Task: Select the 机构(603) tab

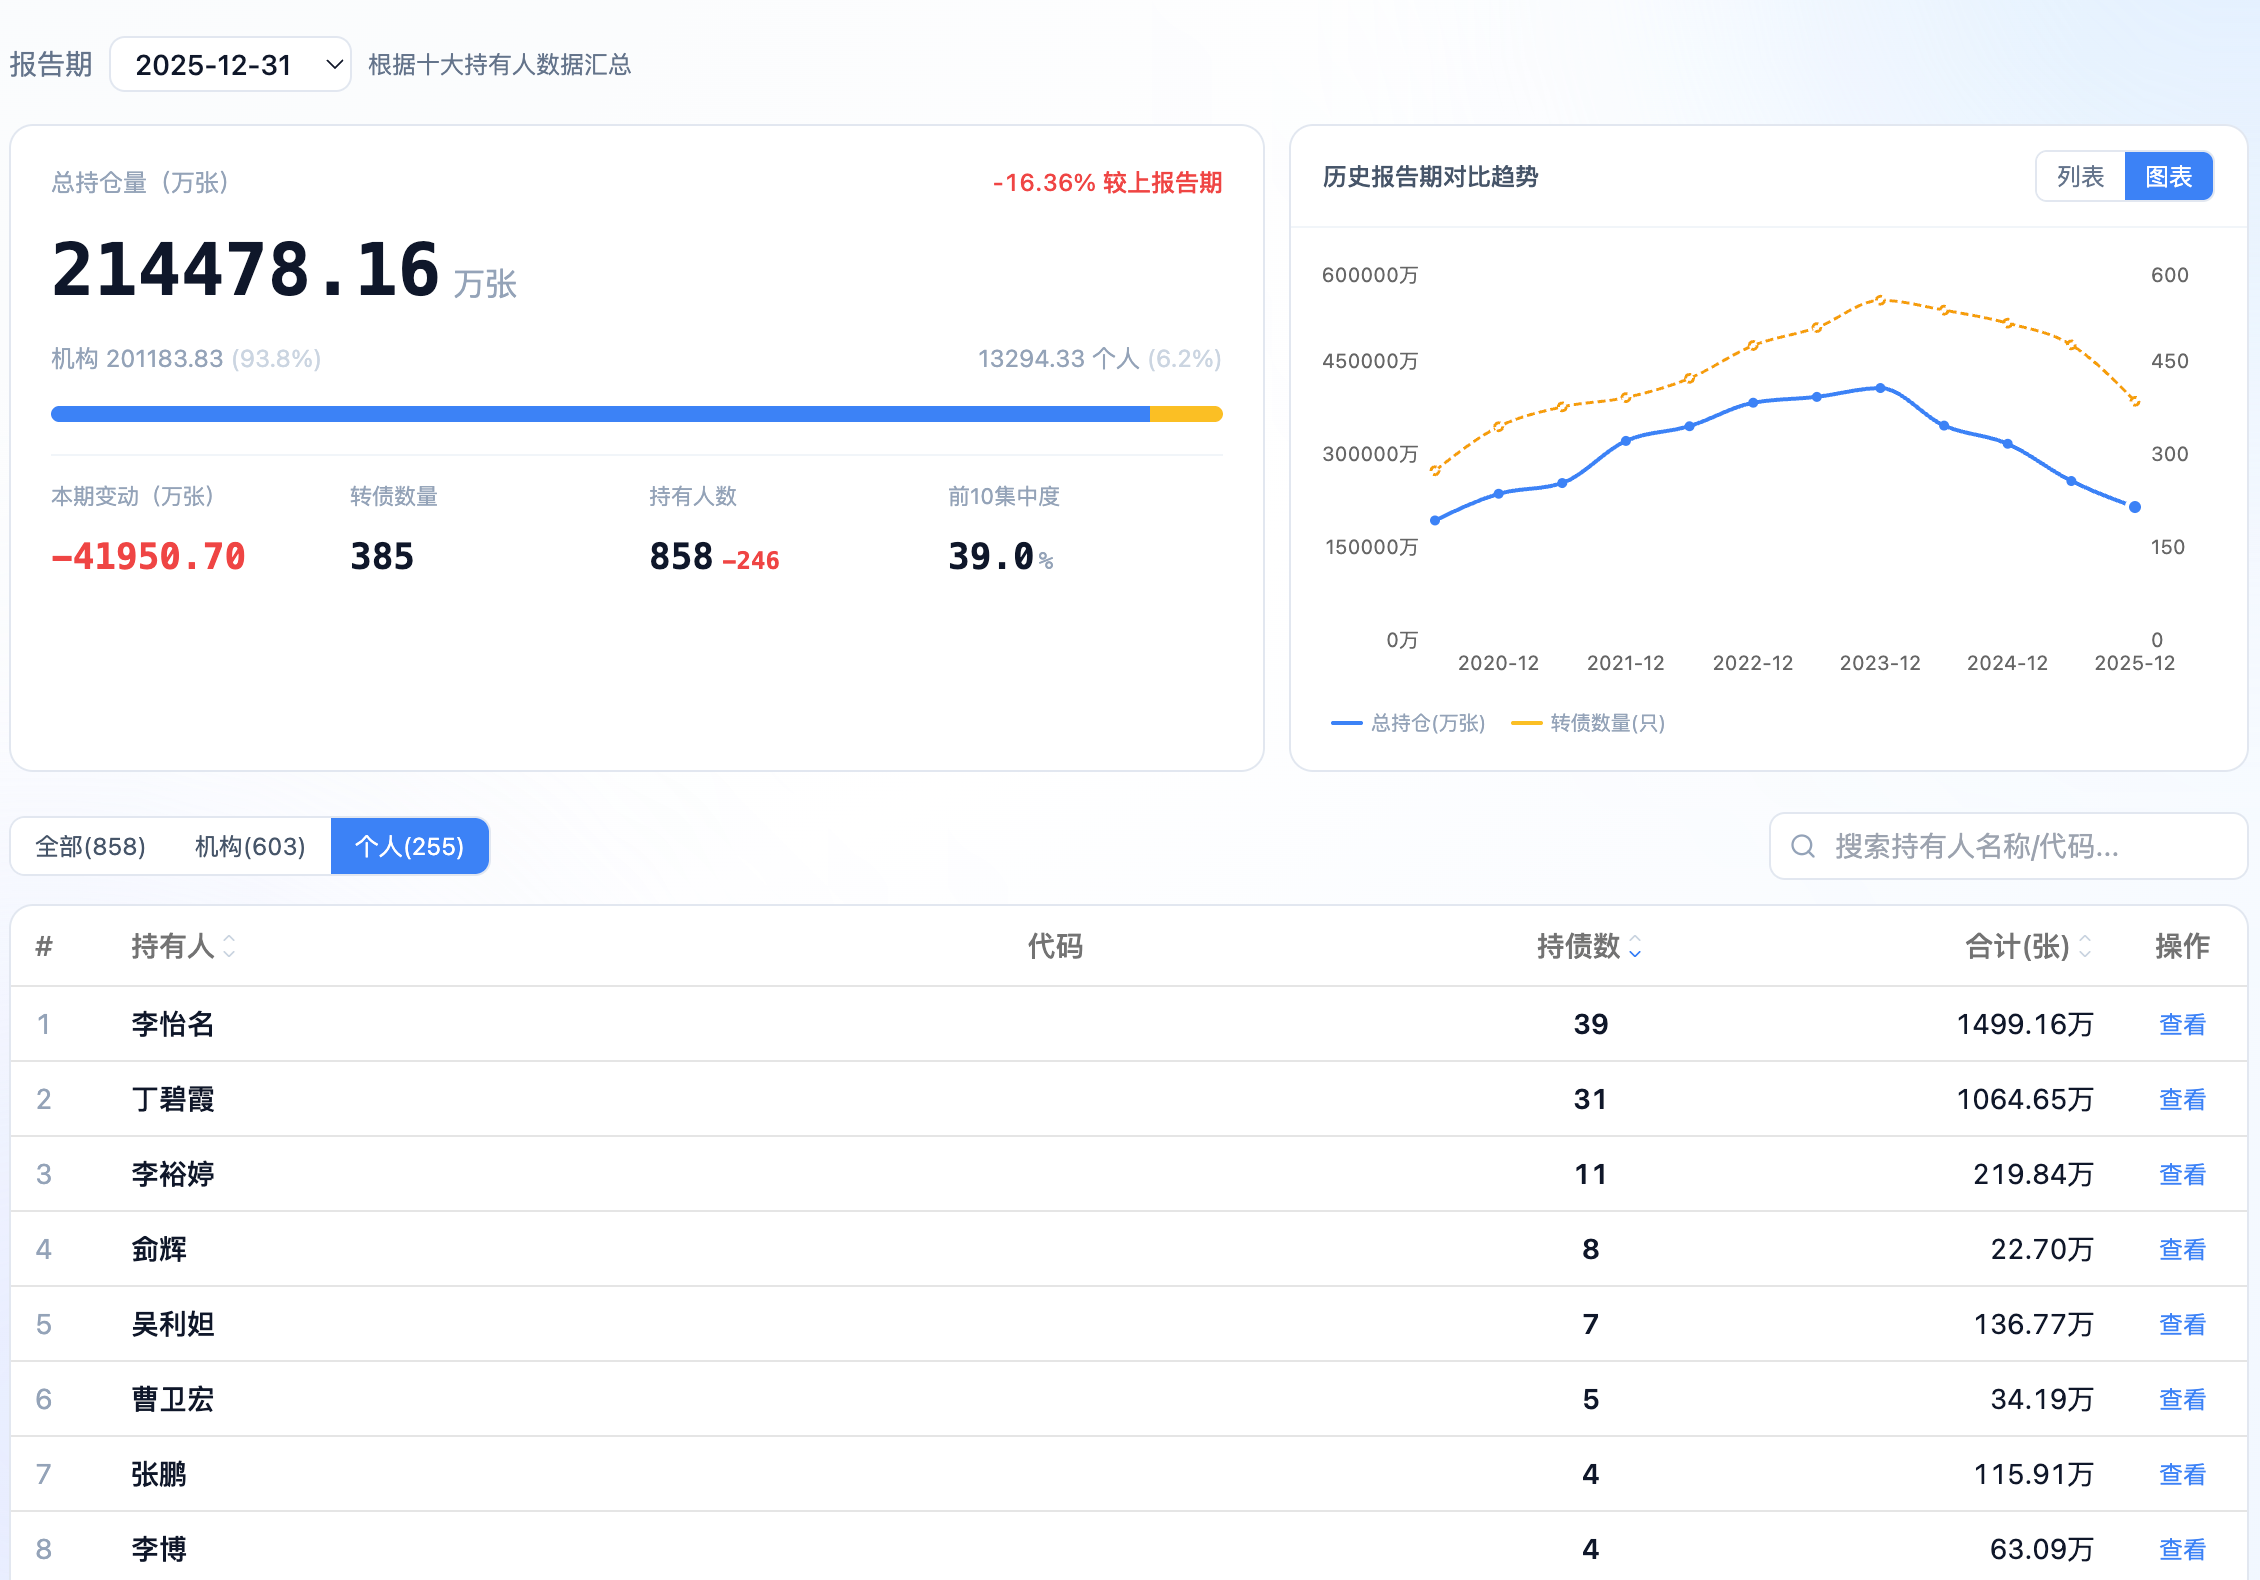Action: 250,847
